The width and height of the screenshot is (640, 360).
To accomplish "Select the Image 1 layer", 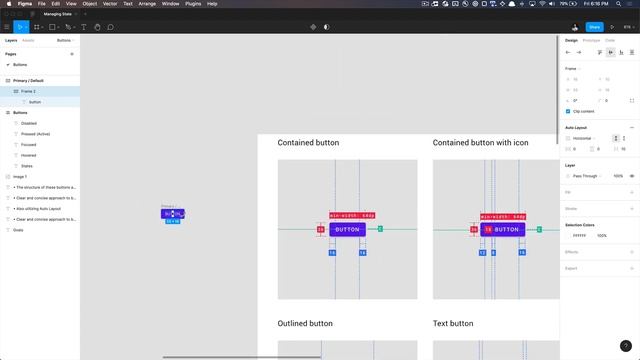I will click(x=40, y=177).
